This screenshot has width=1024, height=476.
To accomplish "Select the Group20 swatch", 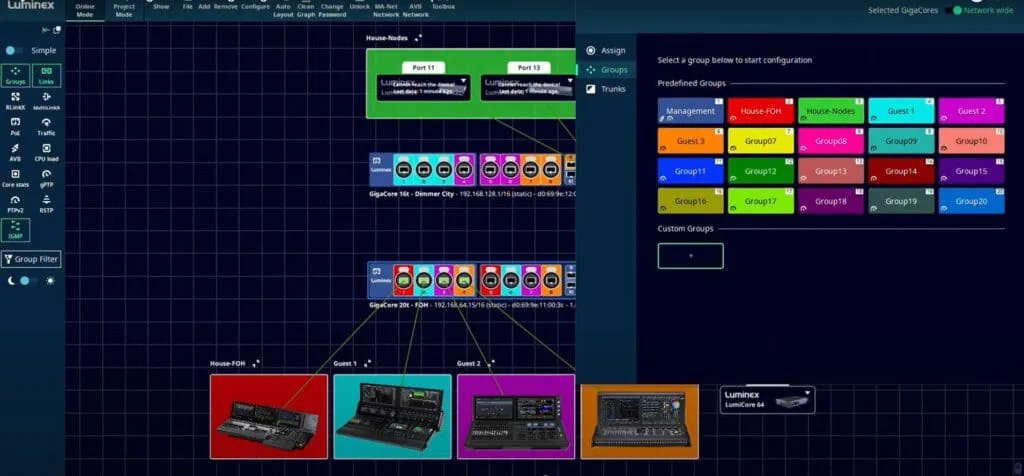I will 971,201.
